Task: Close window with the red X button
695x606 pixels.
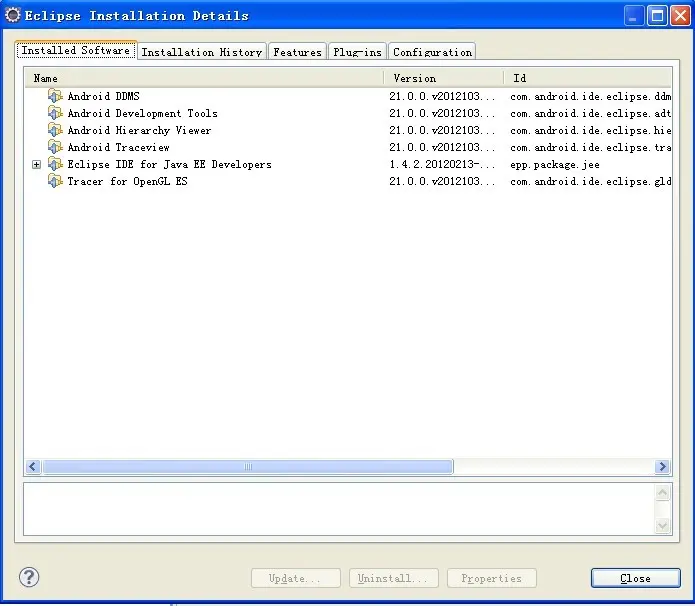Action: click(680, 16)
